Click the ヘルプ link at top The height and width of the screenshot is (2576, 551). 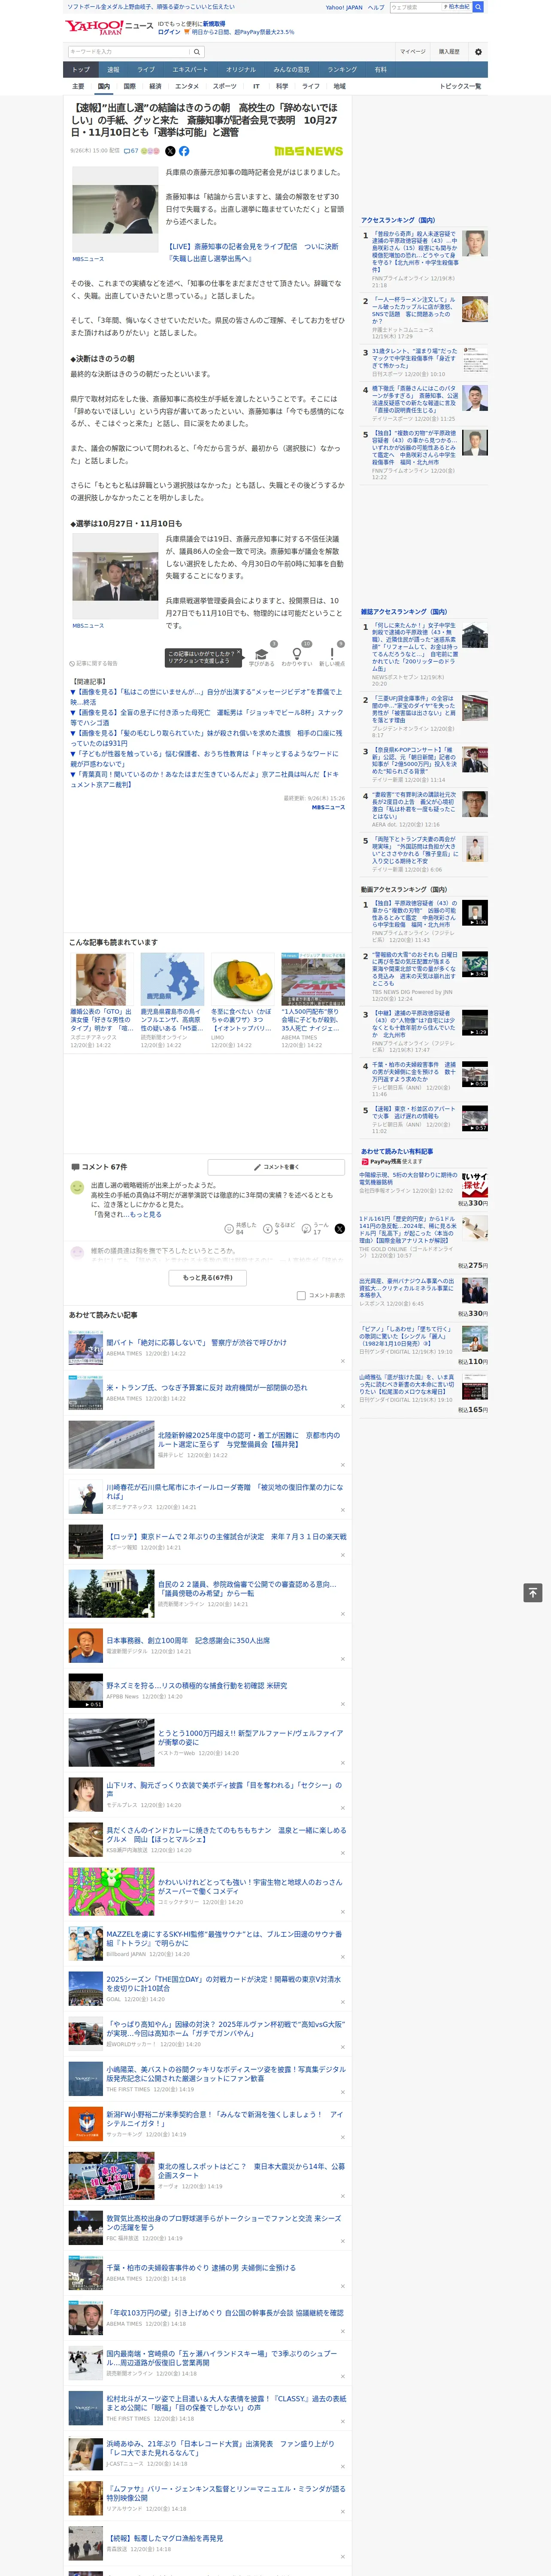pos(375,7)
